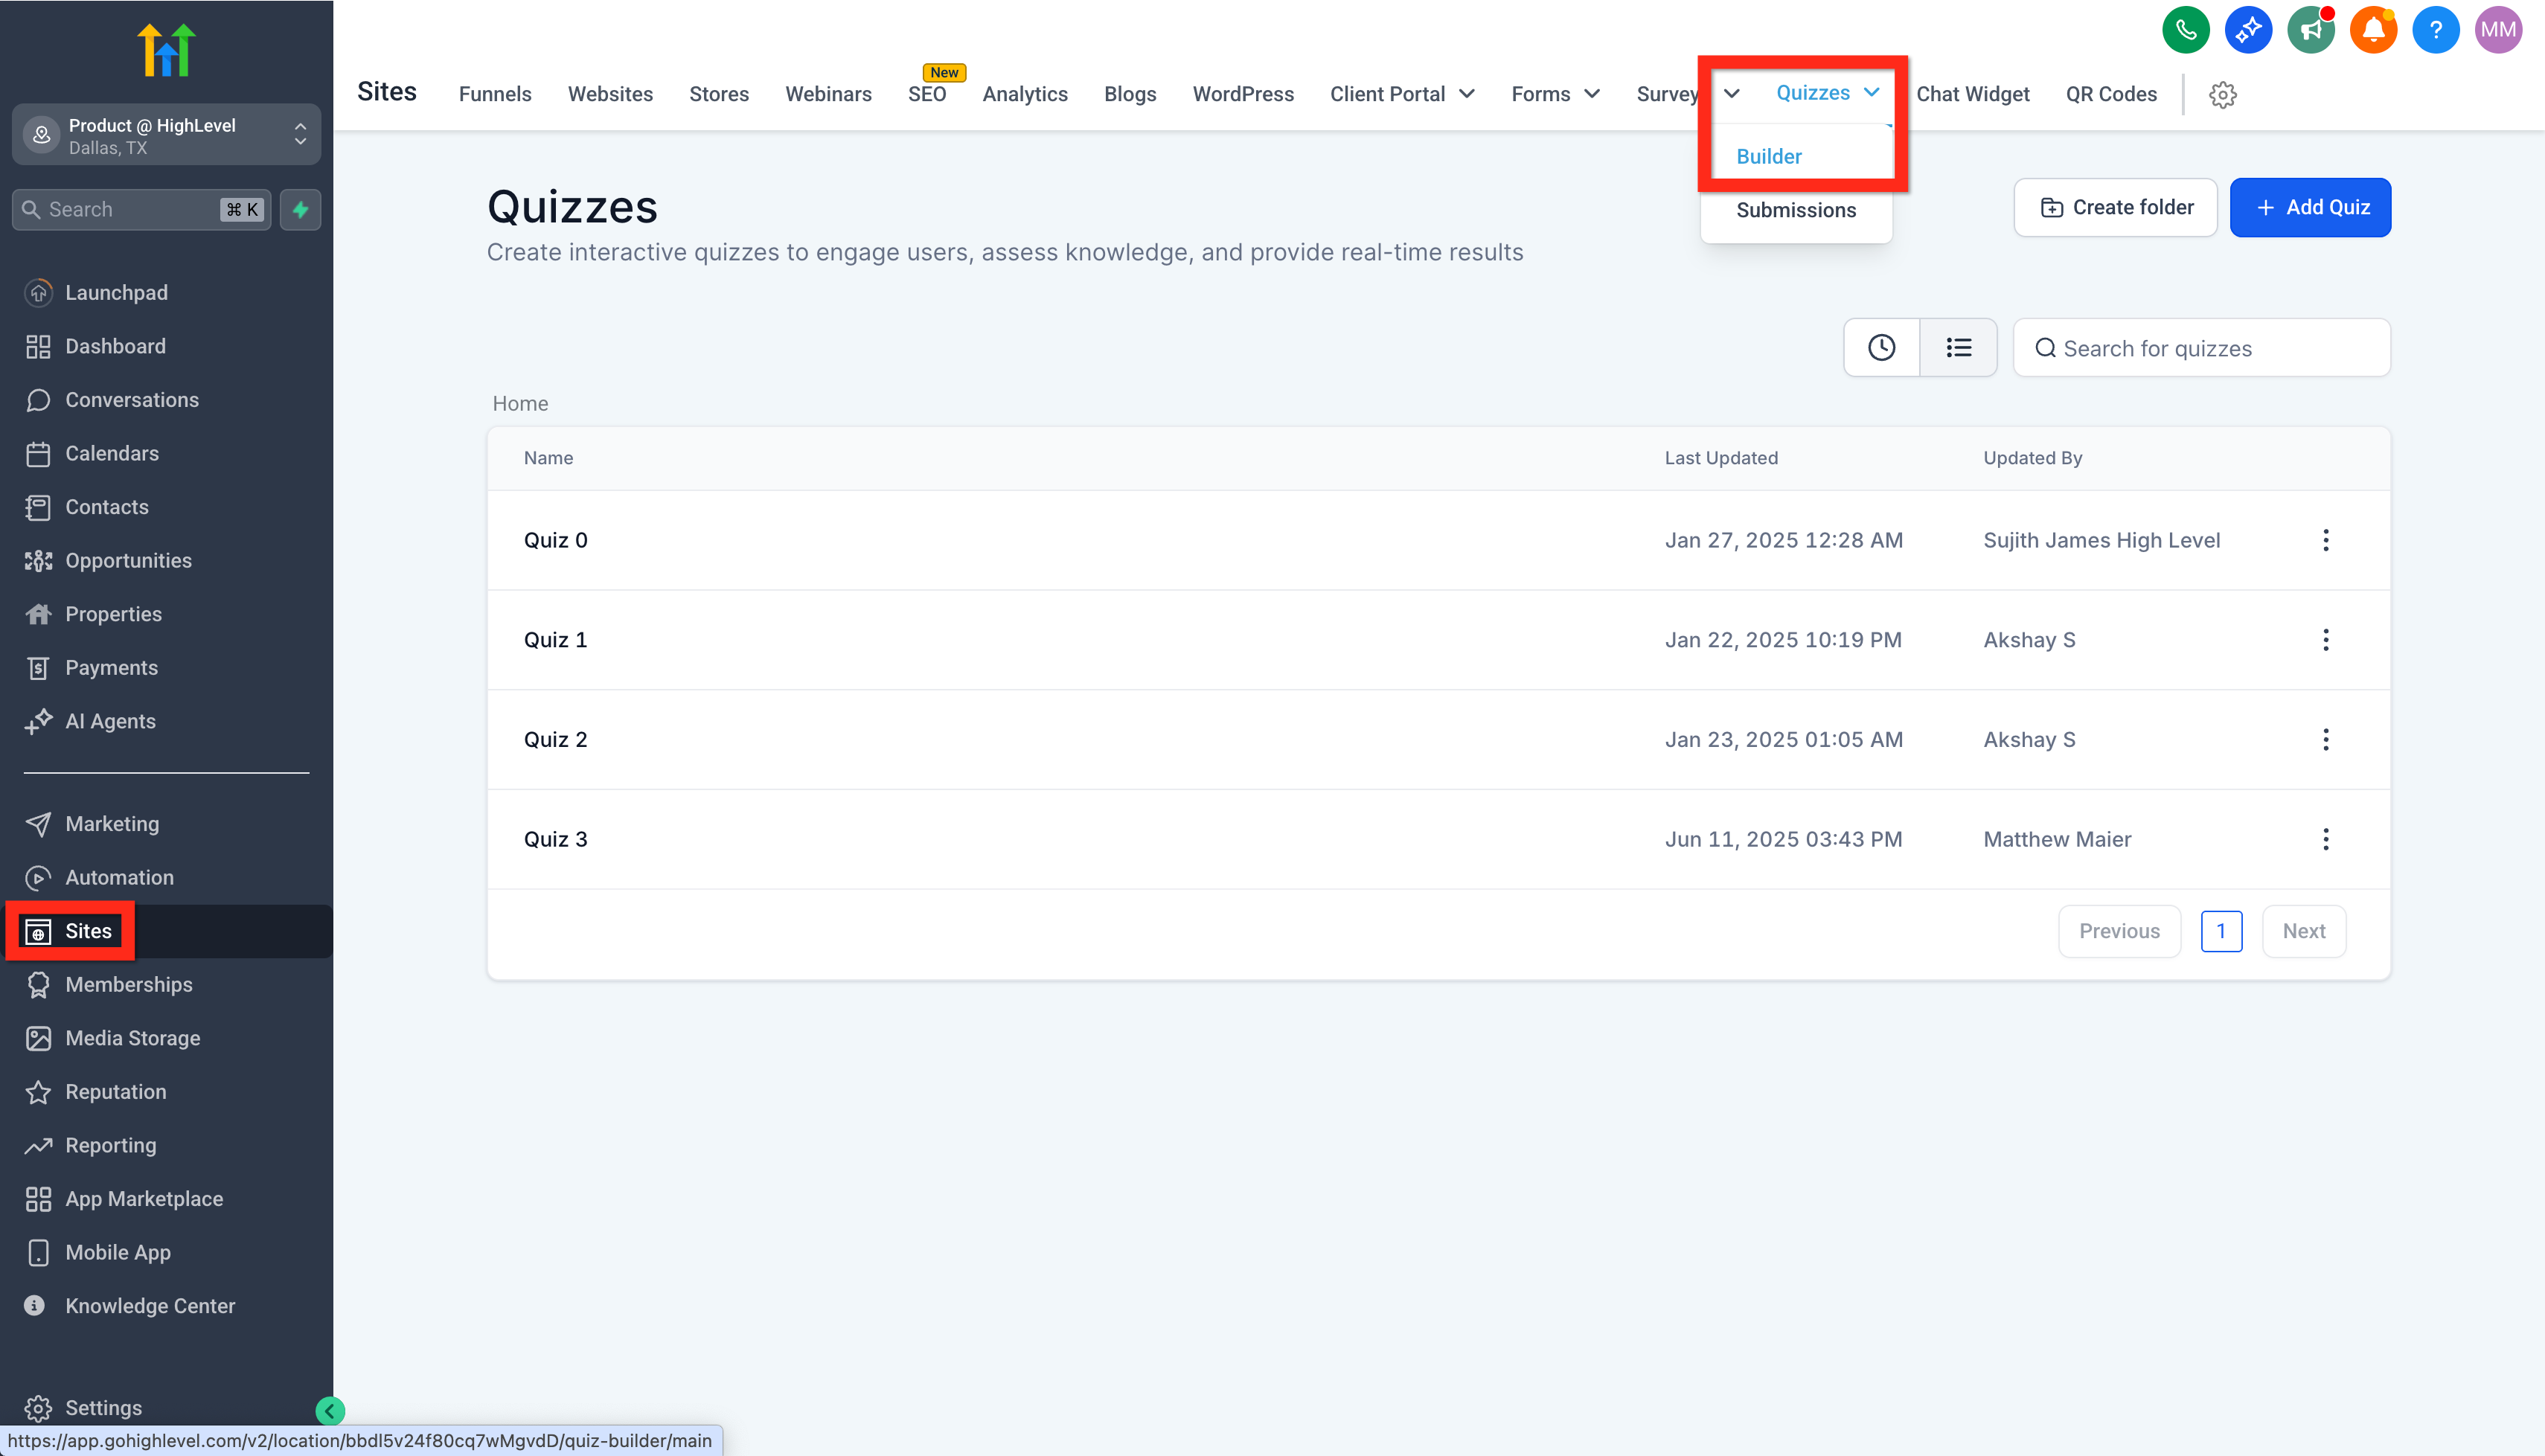
Task: Switch to recent clock view
Action: [x=1881, y=348]
